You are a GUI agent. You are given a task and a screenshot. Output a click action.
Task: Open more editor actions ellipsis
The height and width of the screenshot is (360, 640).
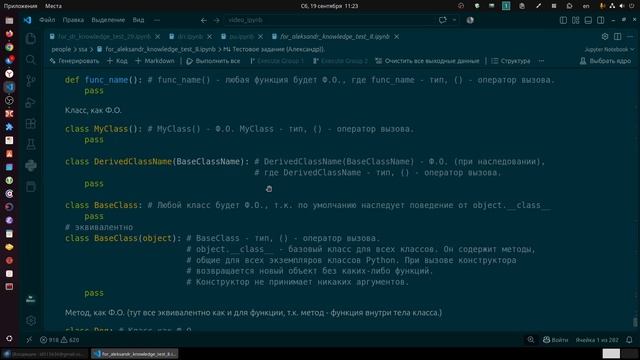click(630, 36)
